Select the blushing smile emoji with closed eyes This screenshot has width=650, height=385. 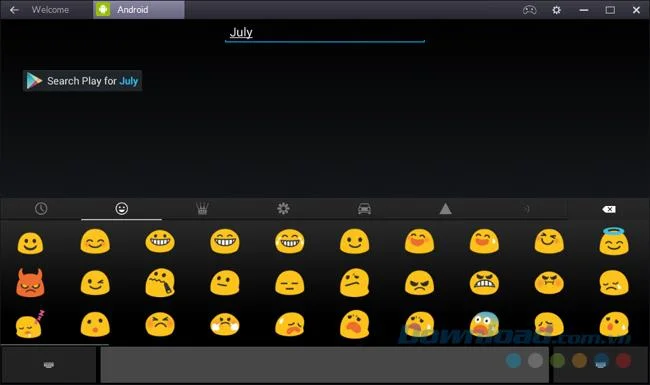[95, 242]
